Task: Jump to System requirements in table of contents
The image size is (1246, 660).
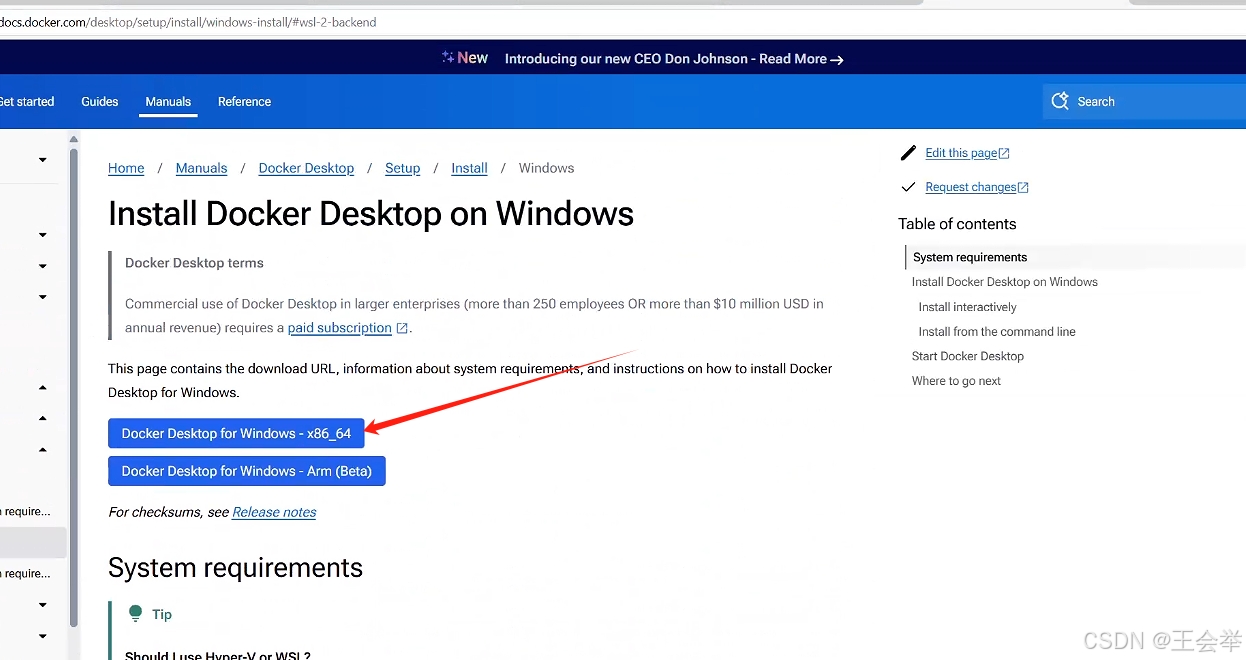Action: 970,257
